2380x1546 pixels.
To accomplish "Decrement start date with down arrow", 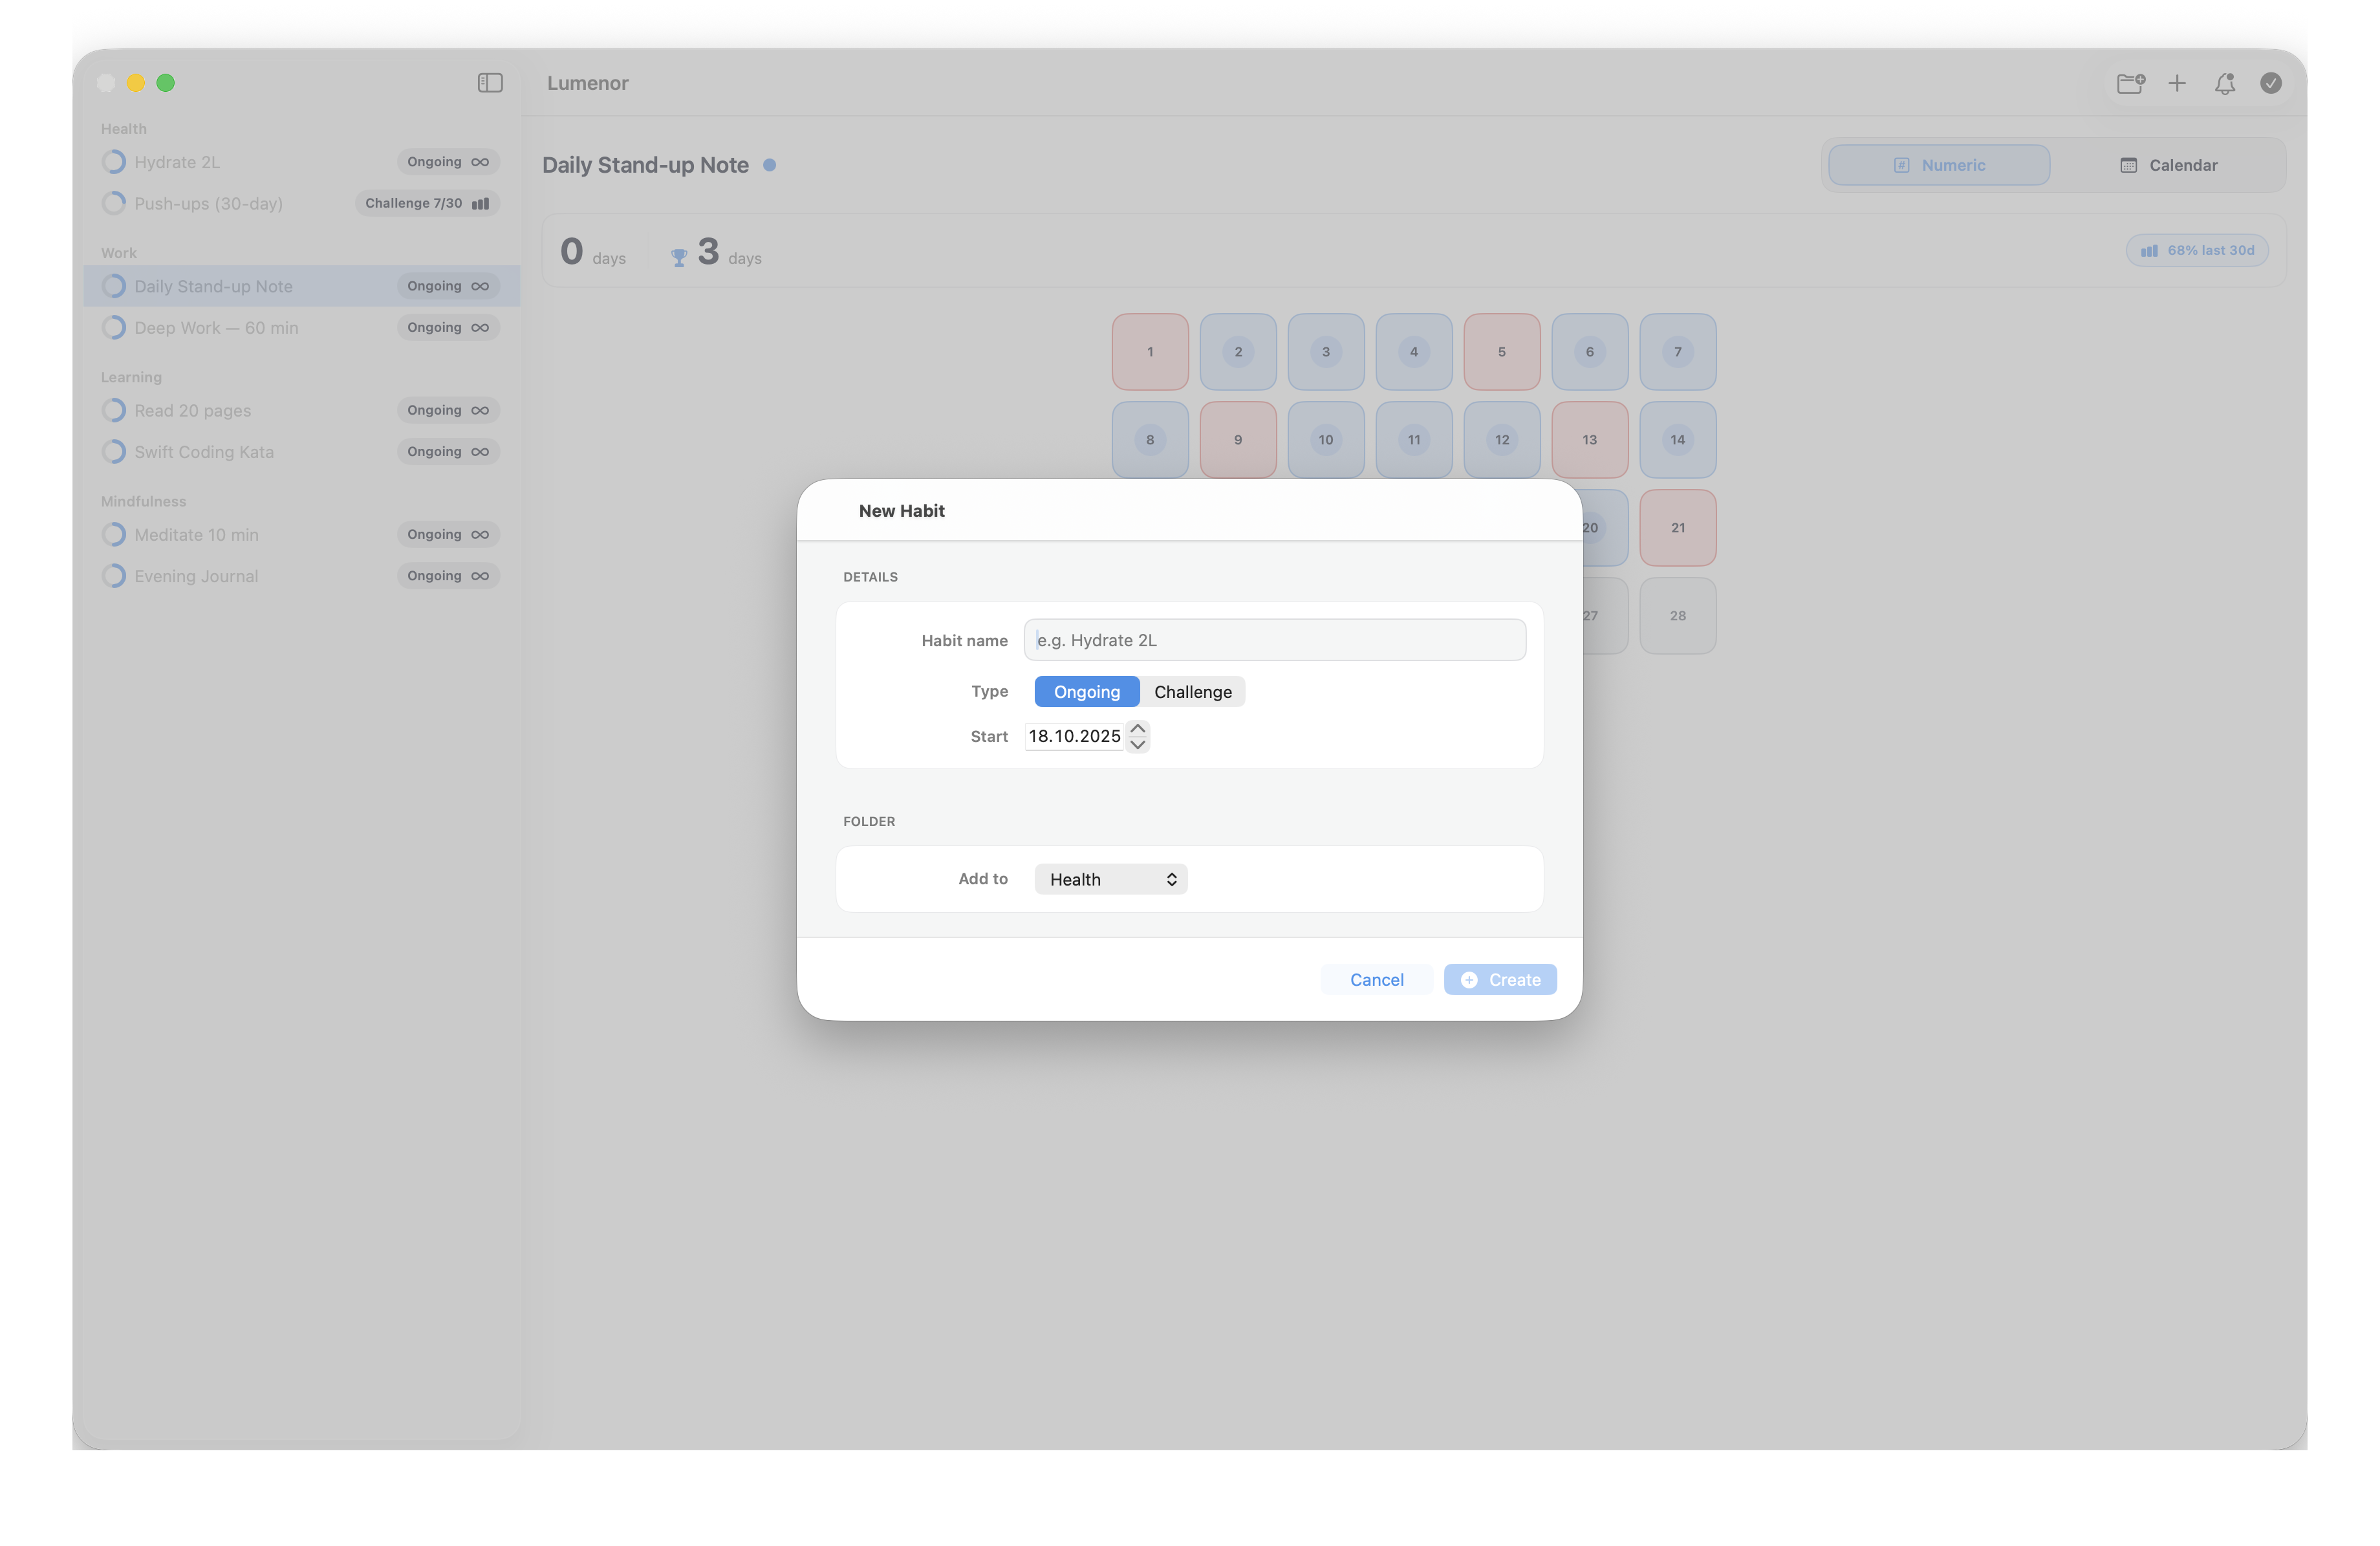I will pyautogui.click(x=1137, y=744).
